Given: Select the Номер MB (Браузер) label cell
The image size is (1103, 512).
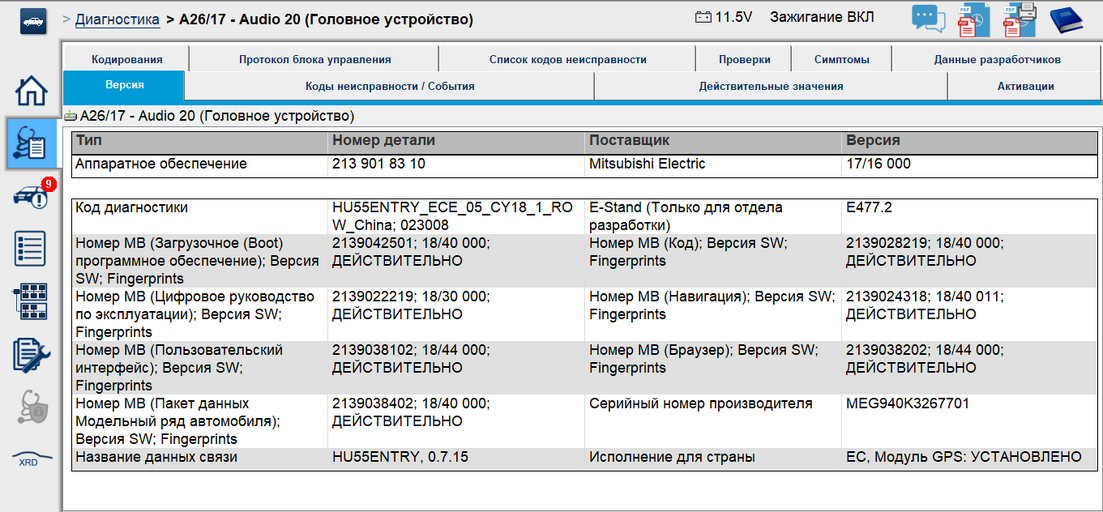Looking at the screenshot, I should coord(713,368).
